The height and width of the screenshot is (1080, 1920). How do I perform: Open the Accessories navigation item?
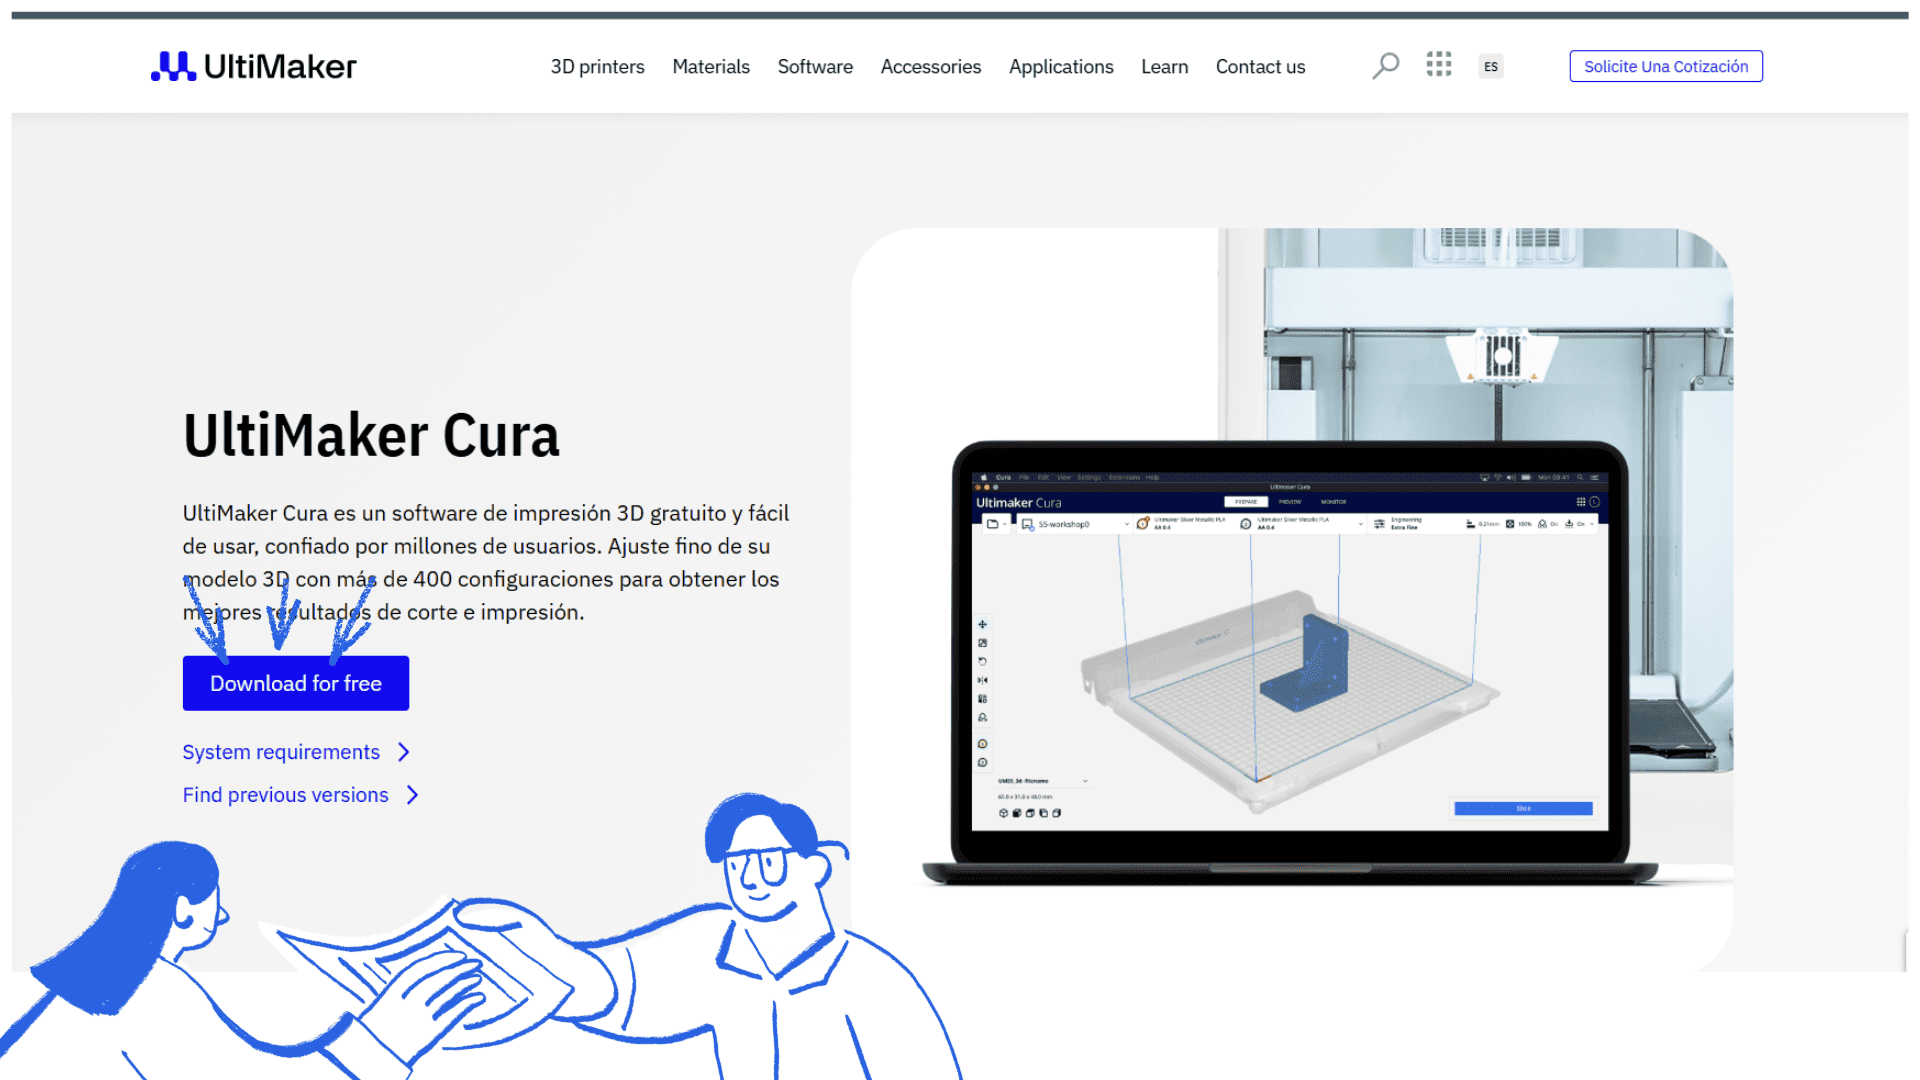coord(930,67)
